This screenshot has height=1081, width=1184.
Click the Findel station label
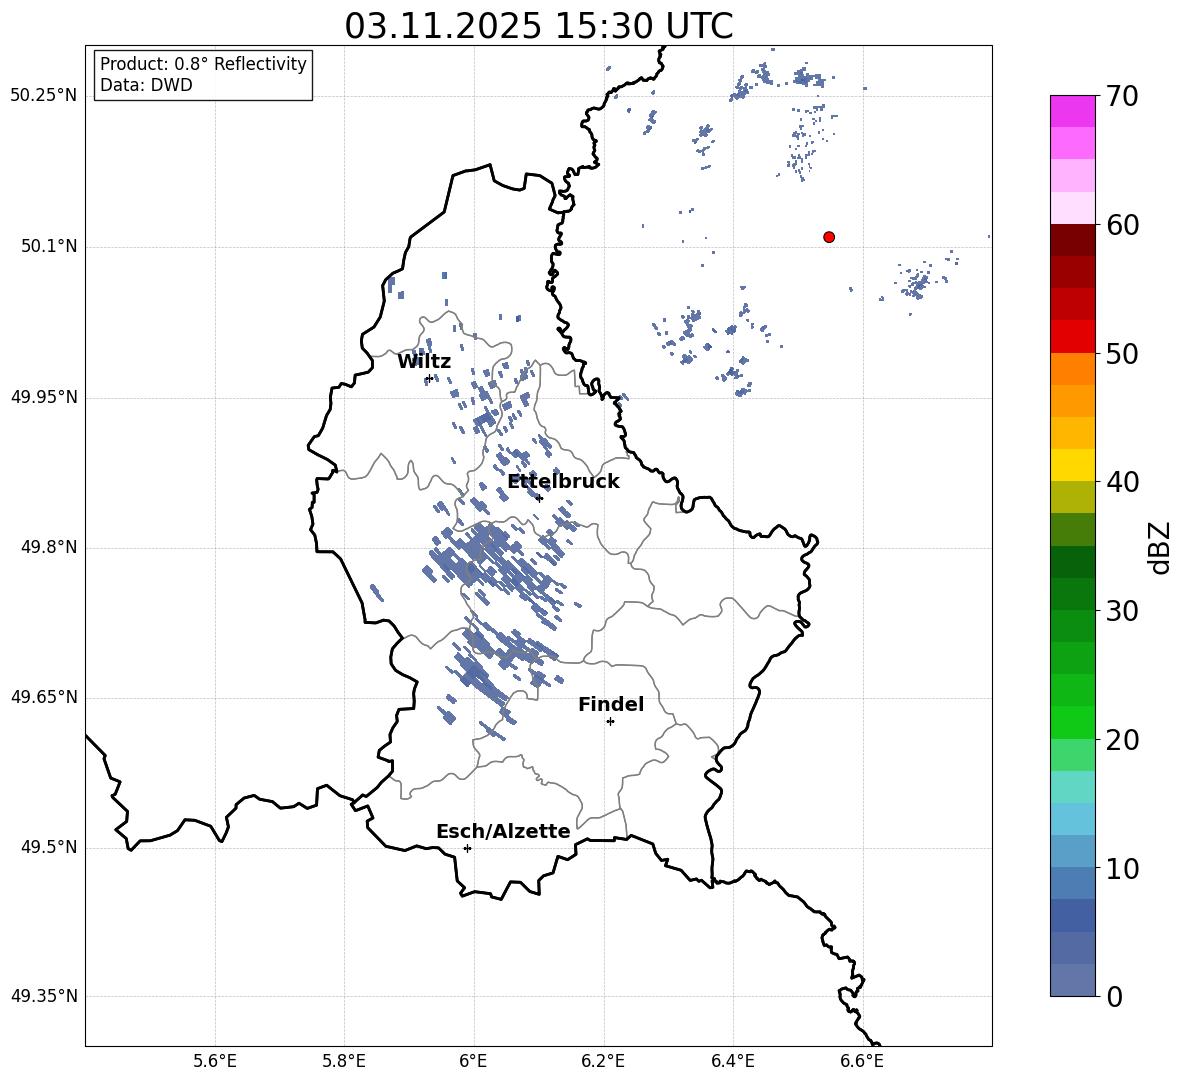pyautogui.click(x=611, y=704)
